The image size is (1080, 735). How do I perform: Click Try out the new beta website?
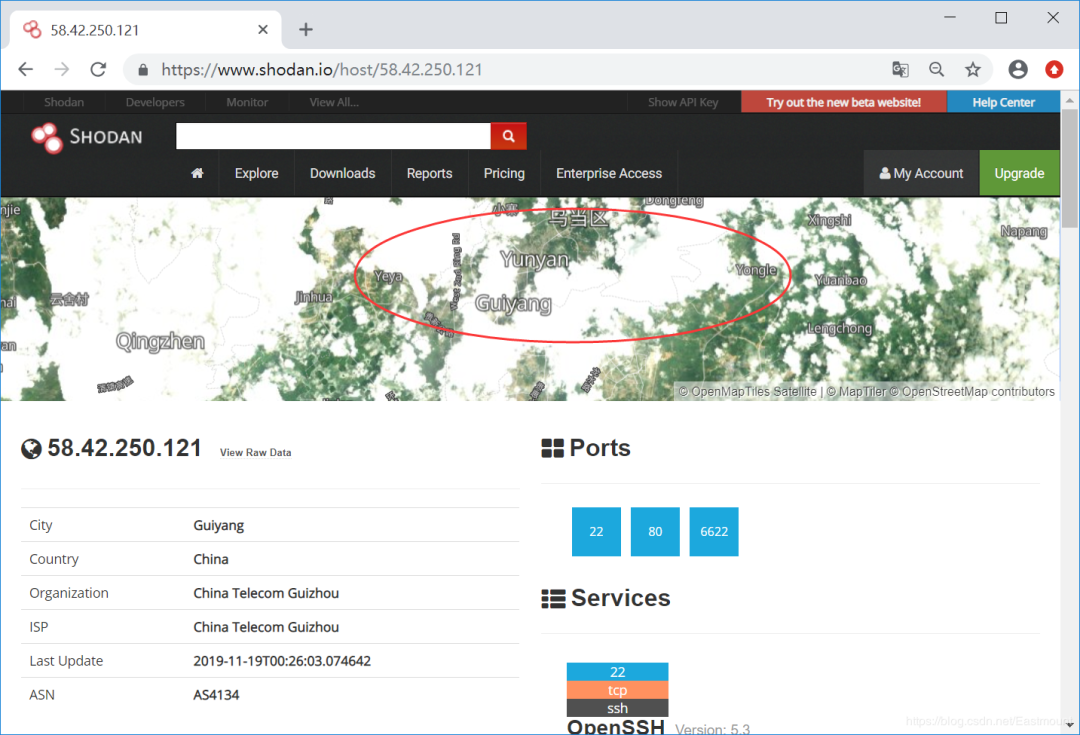844,102
